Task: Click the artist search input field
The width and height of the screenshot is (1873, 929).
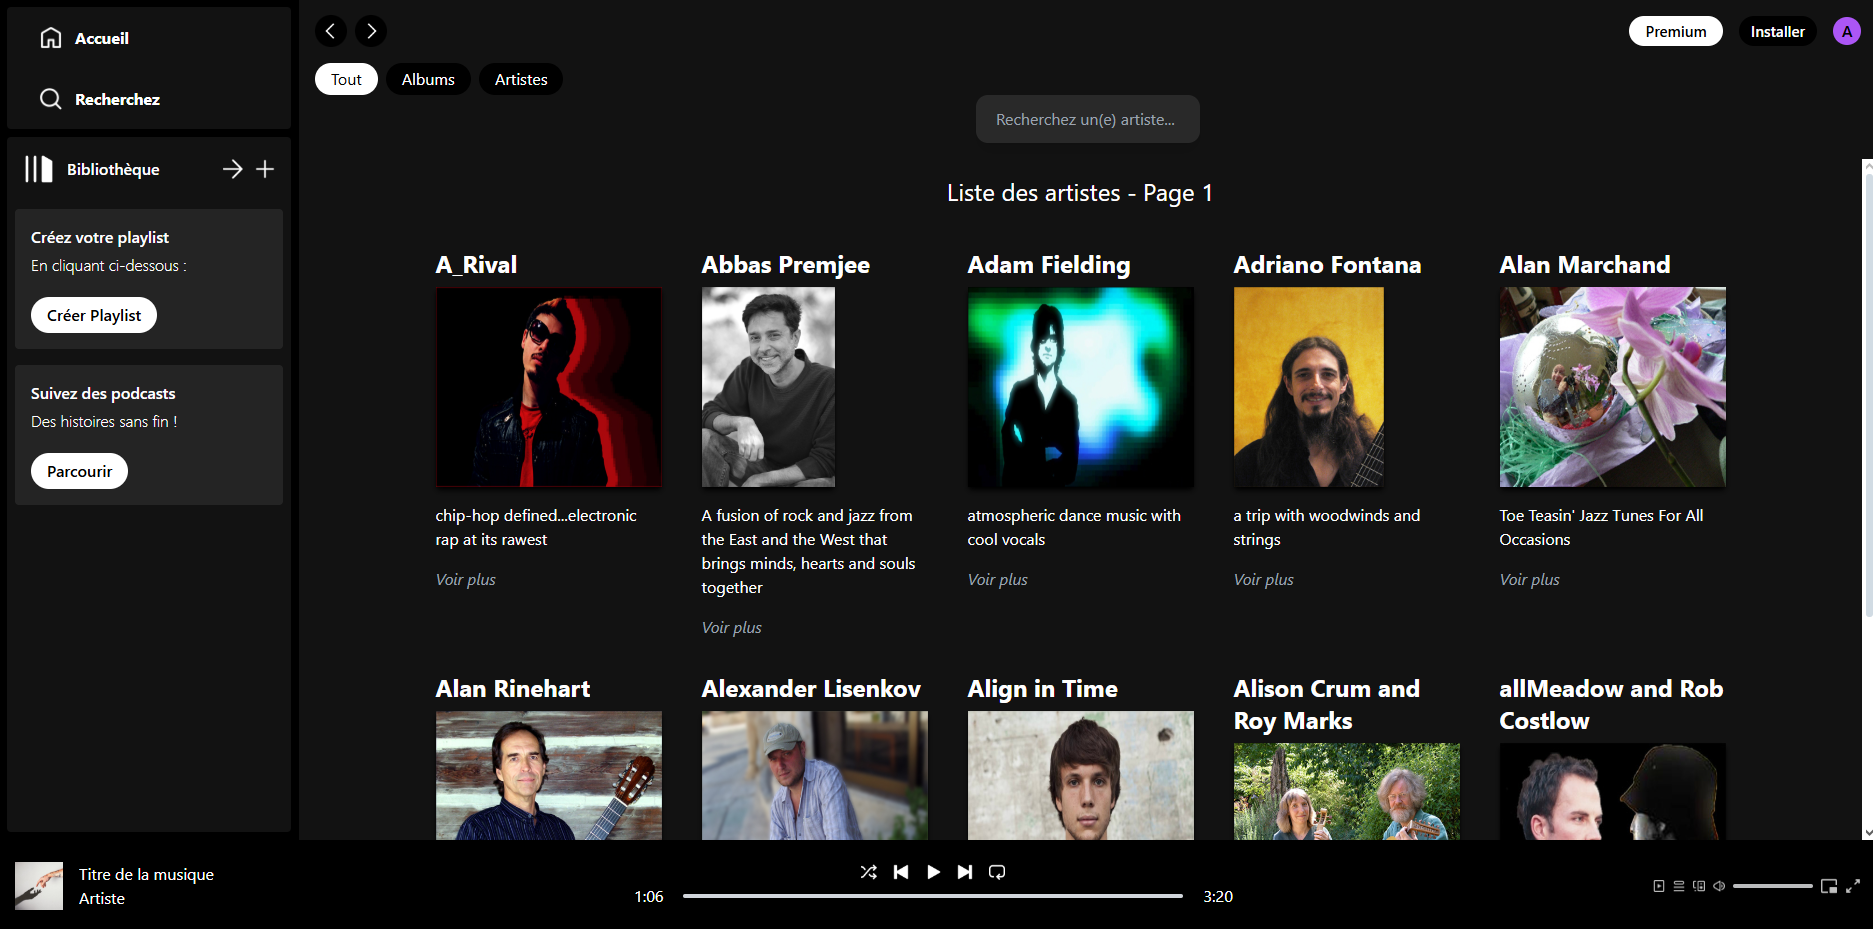Action: click(x=1087, y=118)
